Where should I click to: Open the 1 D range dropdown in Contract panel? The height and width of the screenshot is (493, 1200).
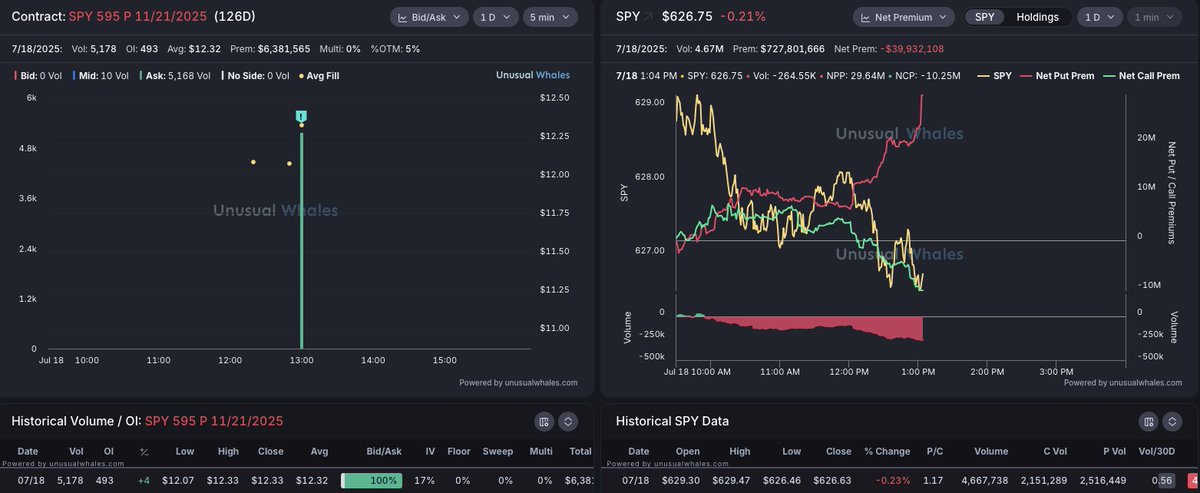pyautogui.click(x=494, y=17)
